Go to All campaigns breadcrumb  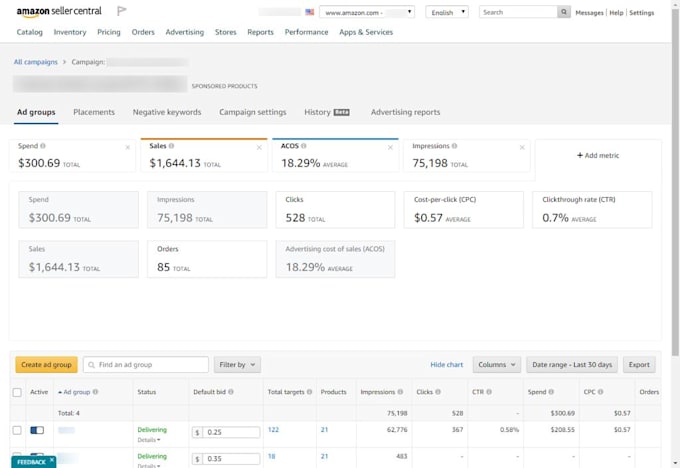tap(36, 62)
